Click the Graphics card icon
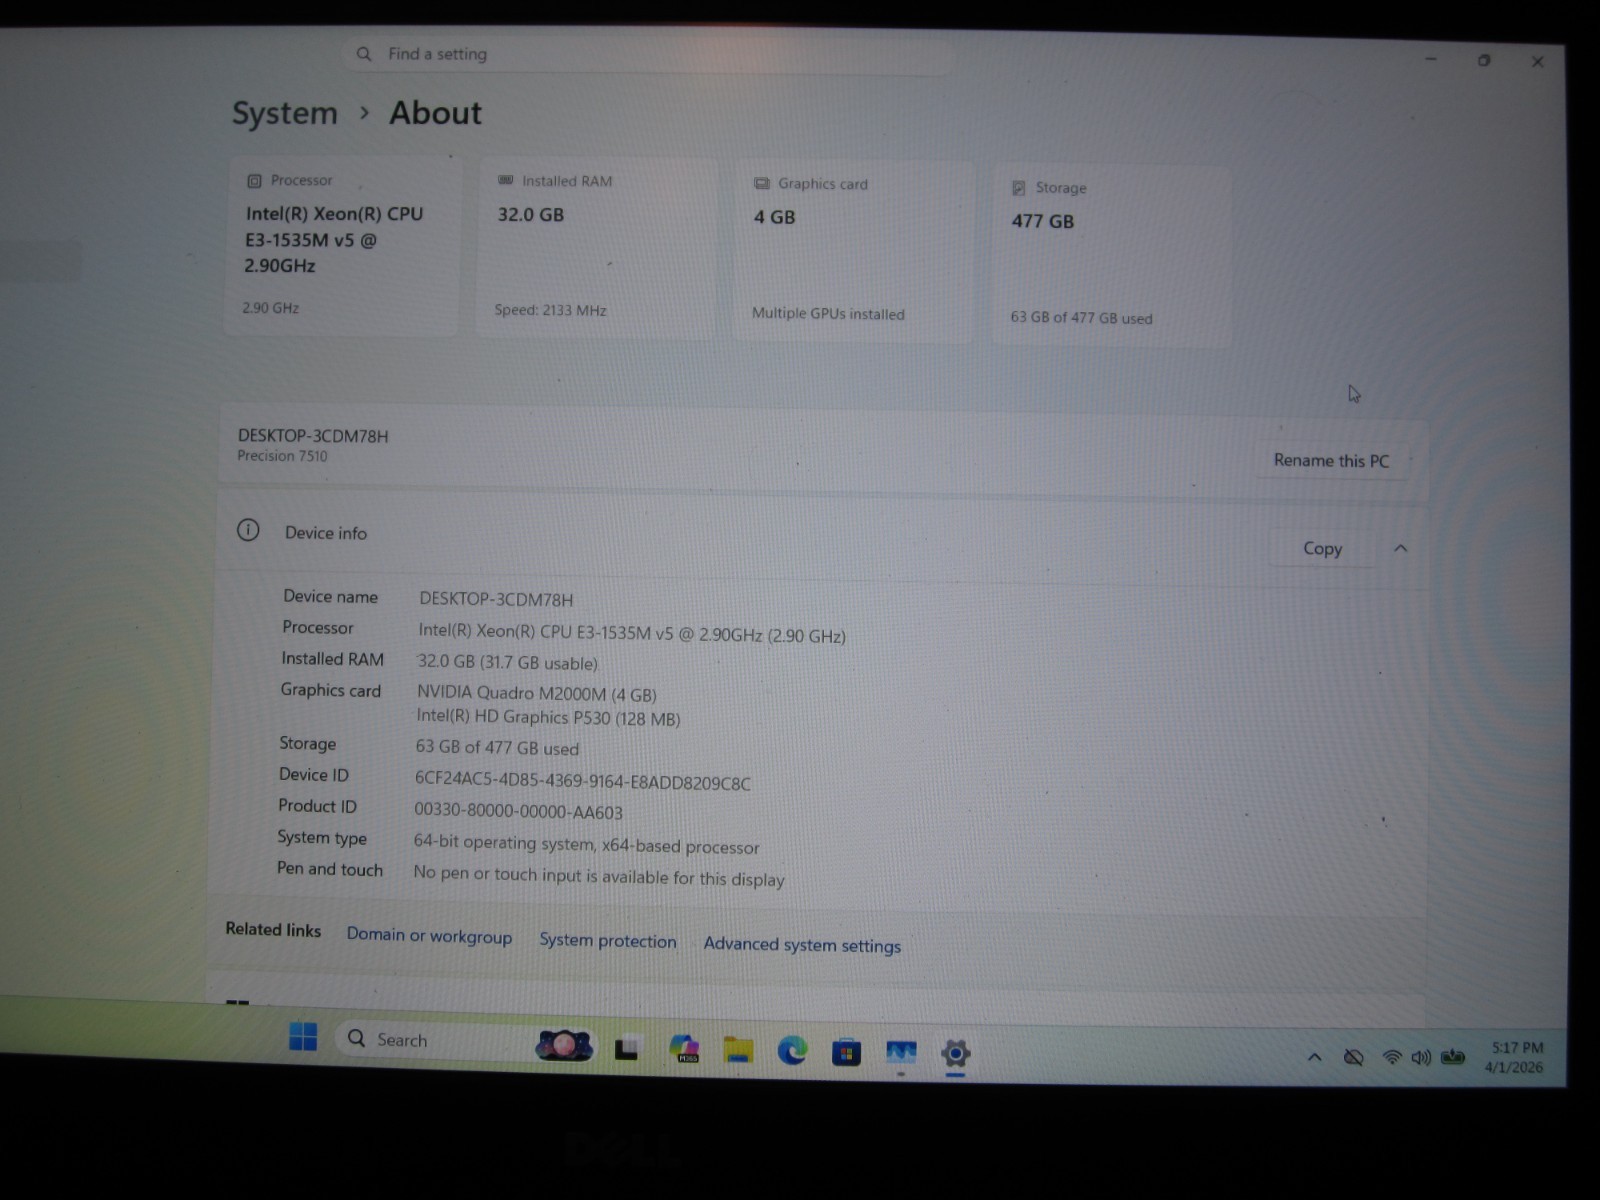The width and height of the screenshot is (1600, 1200). click(762, 183)
